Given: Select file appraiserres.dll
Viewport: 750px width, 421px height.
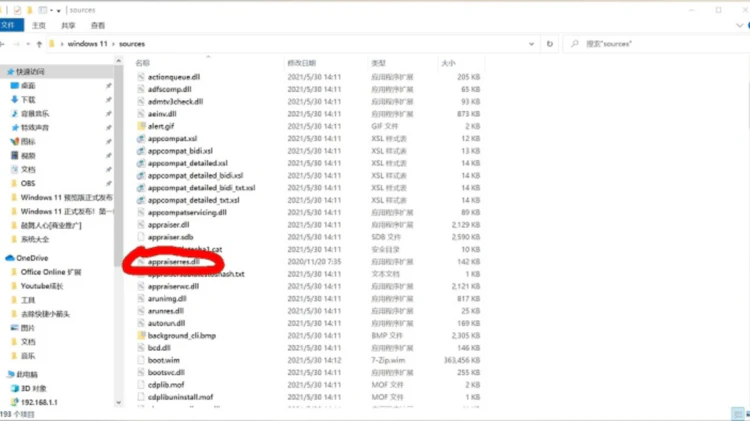Looking at the screenshot, I should point(174,262).
